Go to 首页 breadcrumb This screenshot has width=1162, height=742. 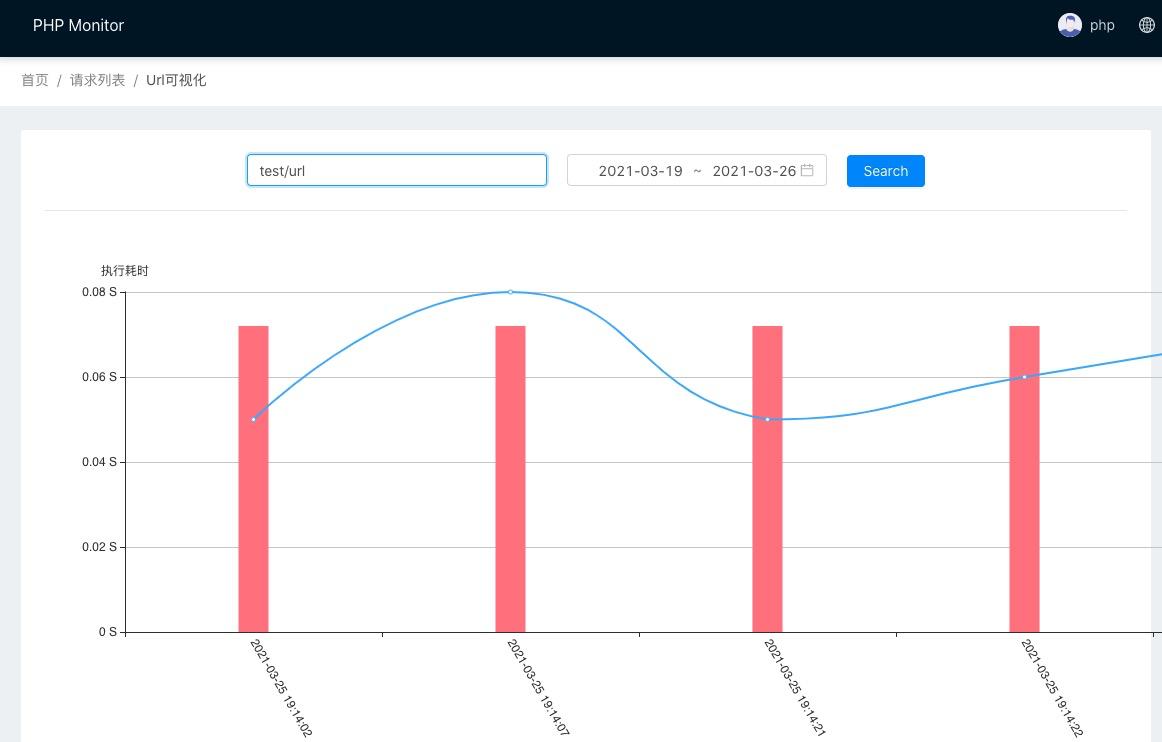(35, 80)
